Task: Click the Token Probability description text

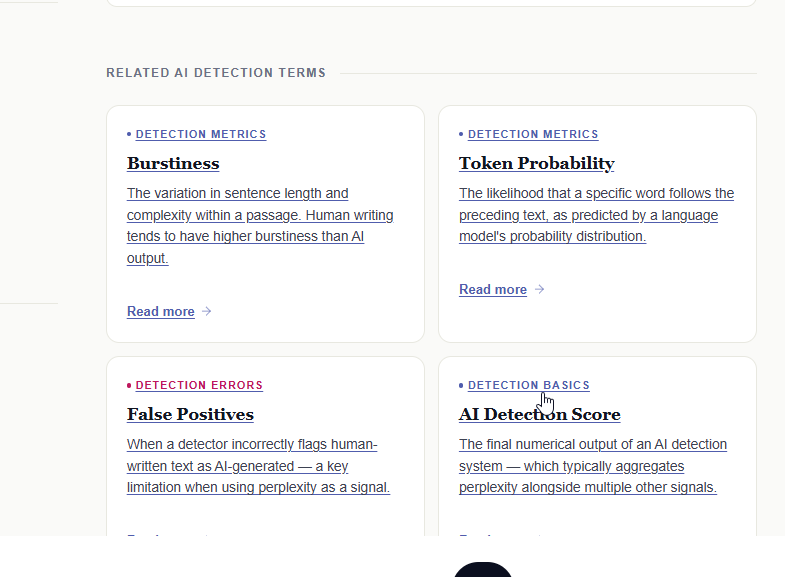Action: click(x=596, y=215)
